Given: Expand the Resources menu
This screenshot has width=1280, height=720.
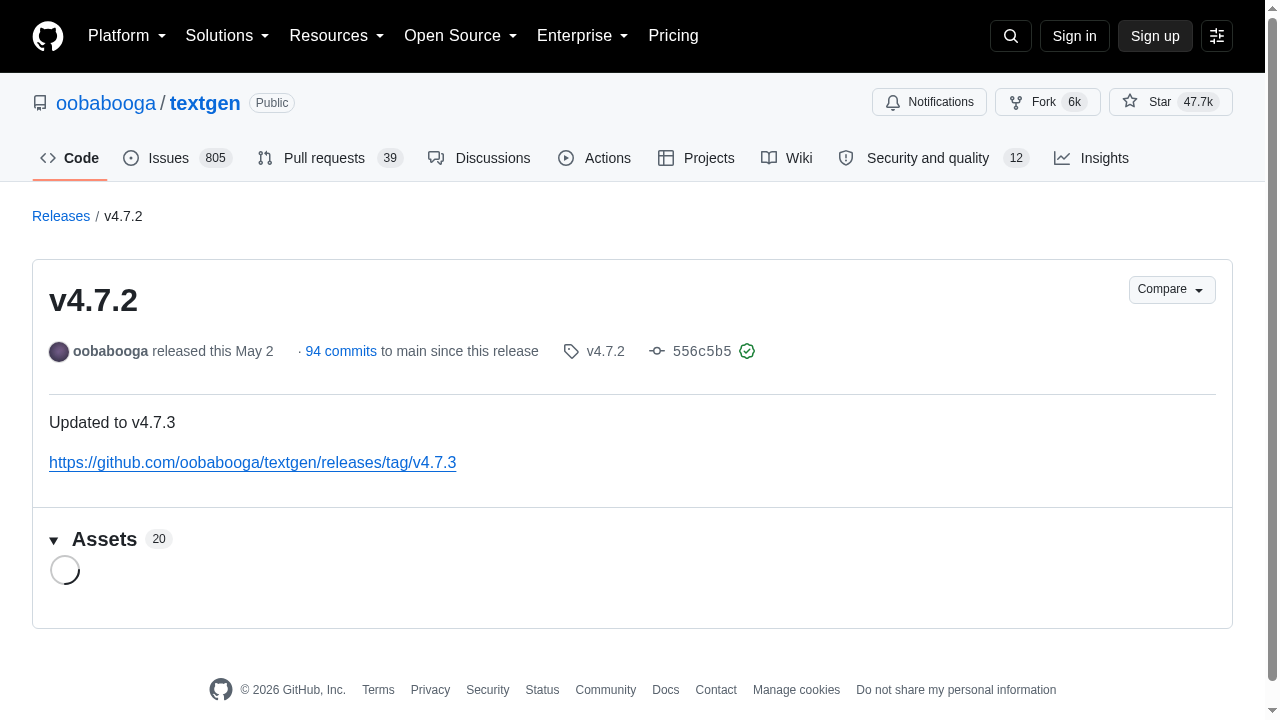Looking at the screenshot, I should 337,36.
